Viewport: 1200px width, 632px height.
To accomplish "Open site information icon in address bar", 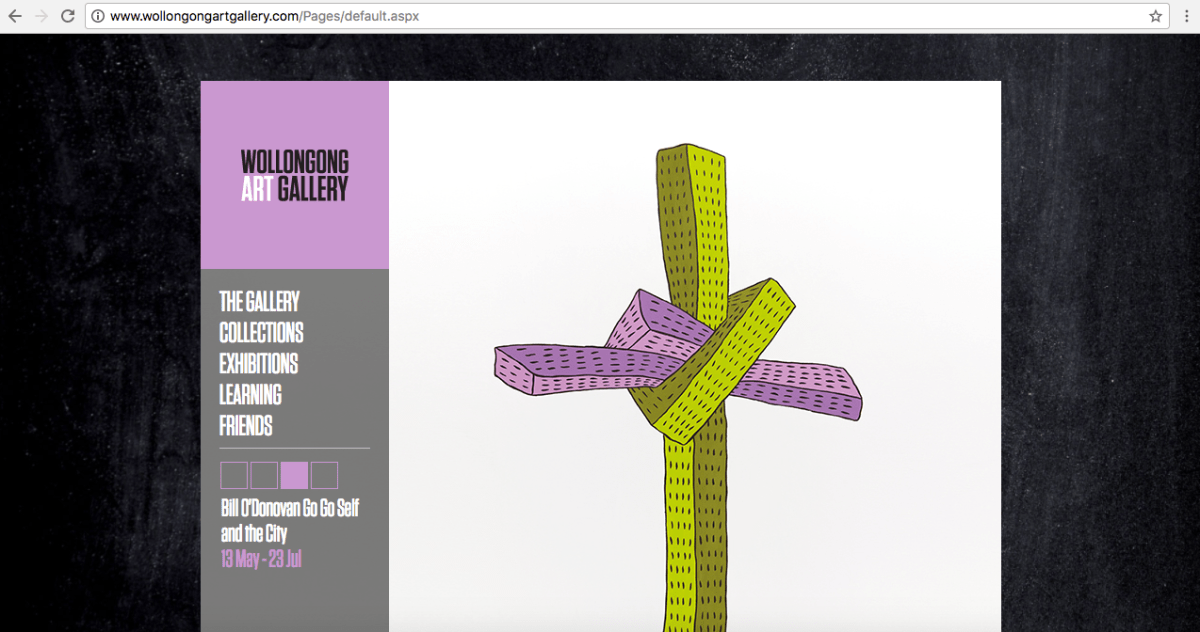I will (98, 16).
